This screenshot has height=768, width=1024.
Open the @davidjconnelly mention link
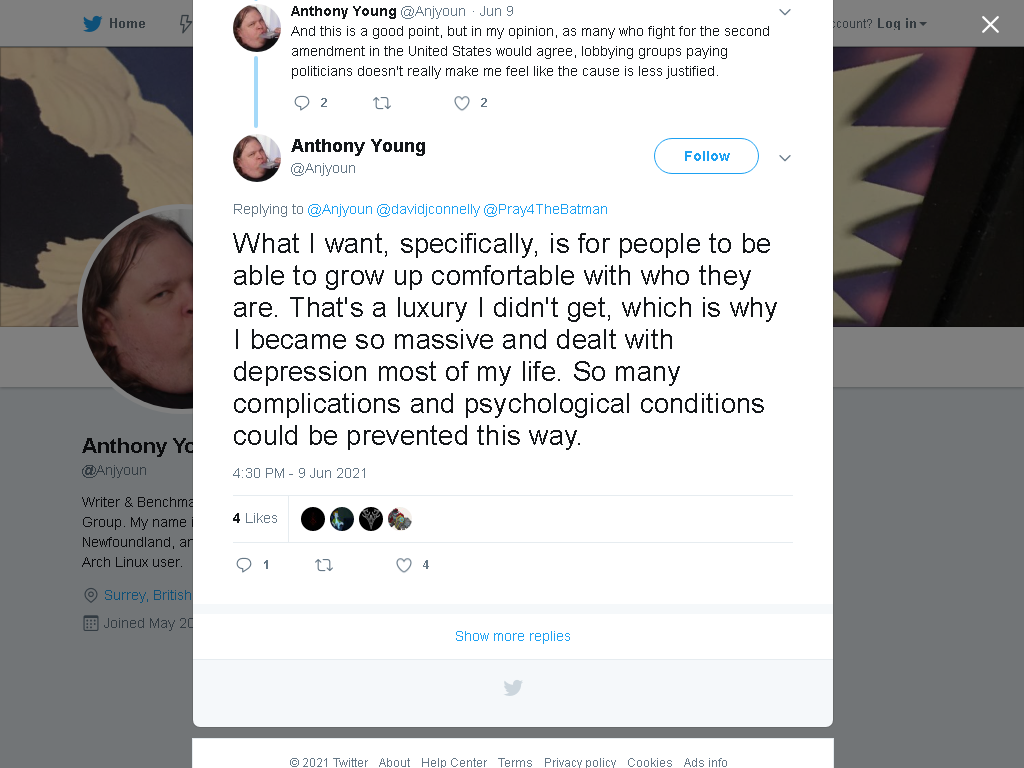tap(428, 209)
